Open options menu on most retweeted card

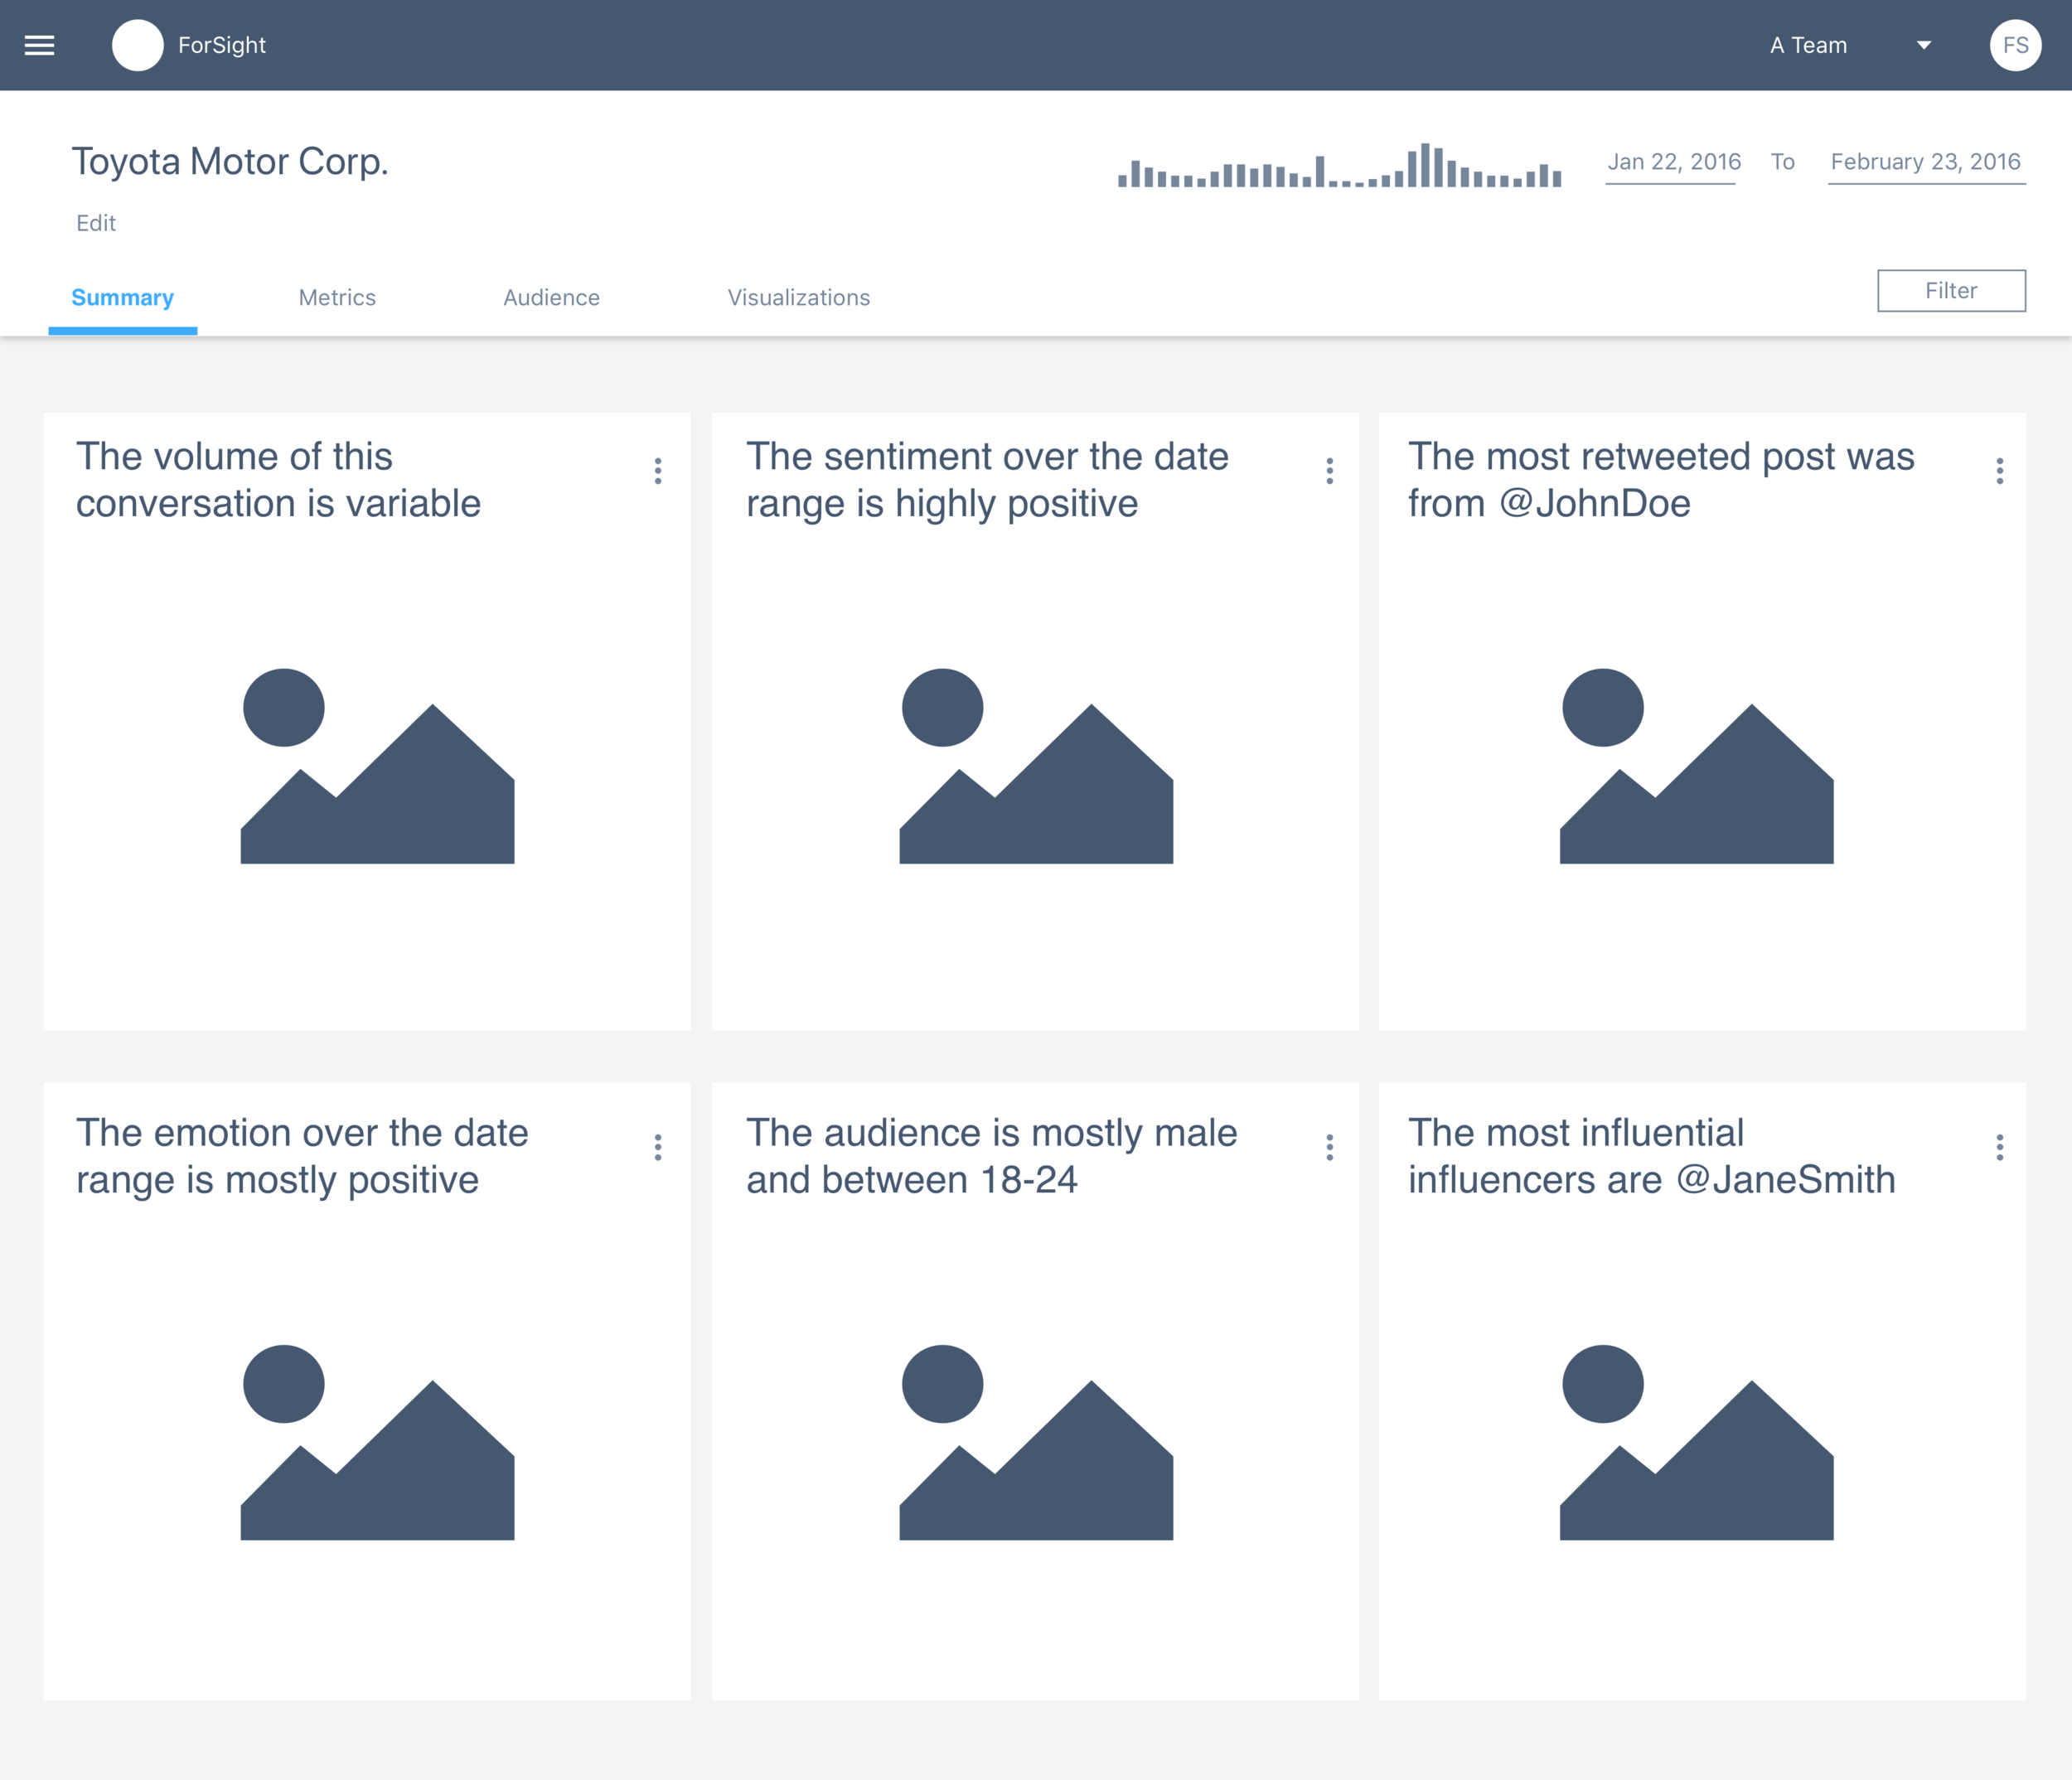(1999, 471)
